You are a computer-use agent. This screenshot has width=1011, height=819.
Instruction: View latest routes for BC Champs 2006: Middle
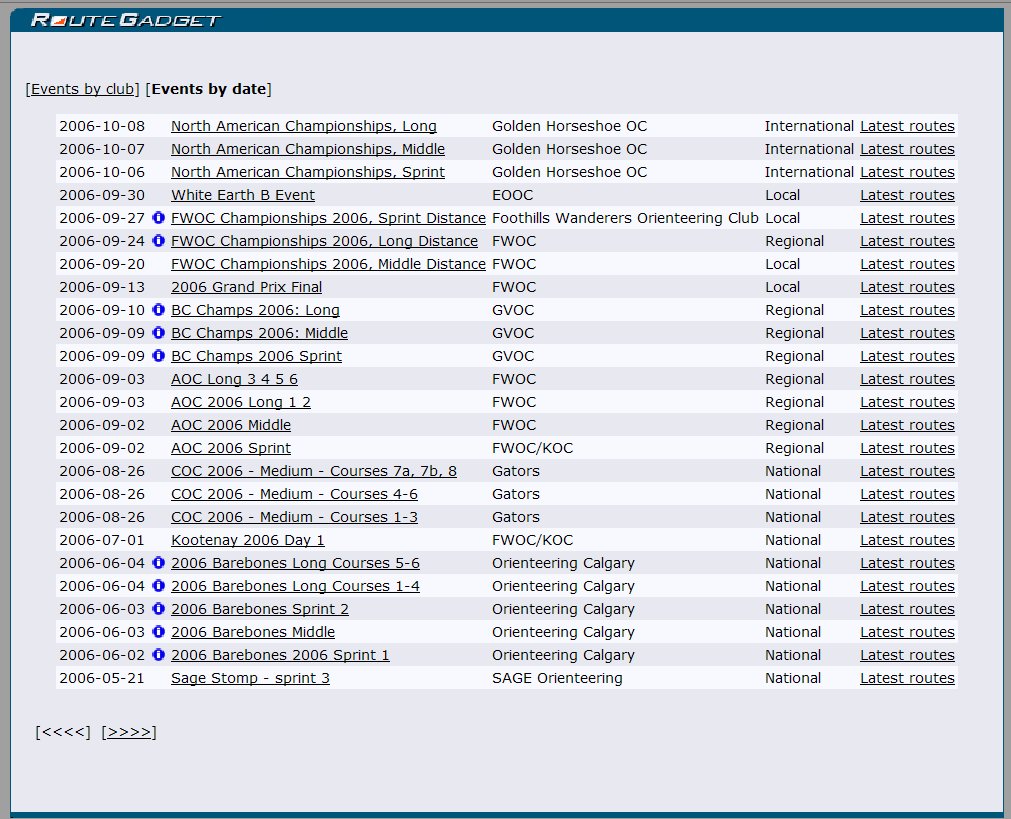click(x=907, y=333)
